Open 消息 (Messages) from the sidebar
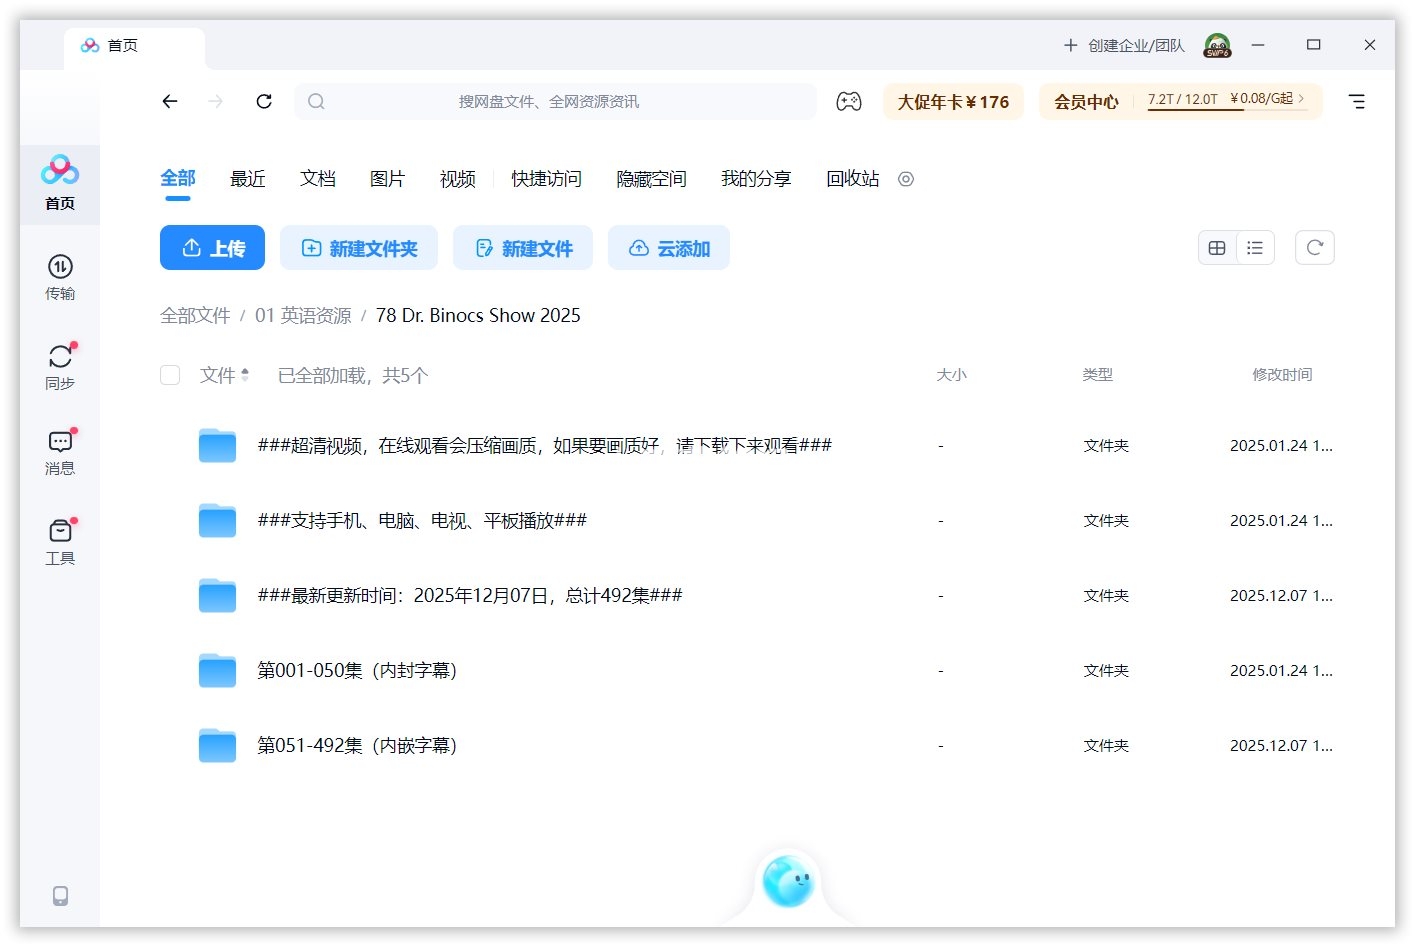The image size is (1415, 947). [x=60, y=452]
